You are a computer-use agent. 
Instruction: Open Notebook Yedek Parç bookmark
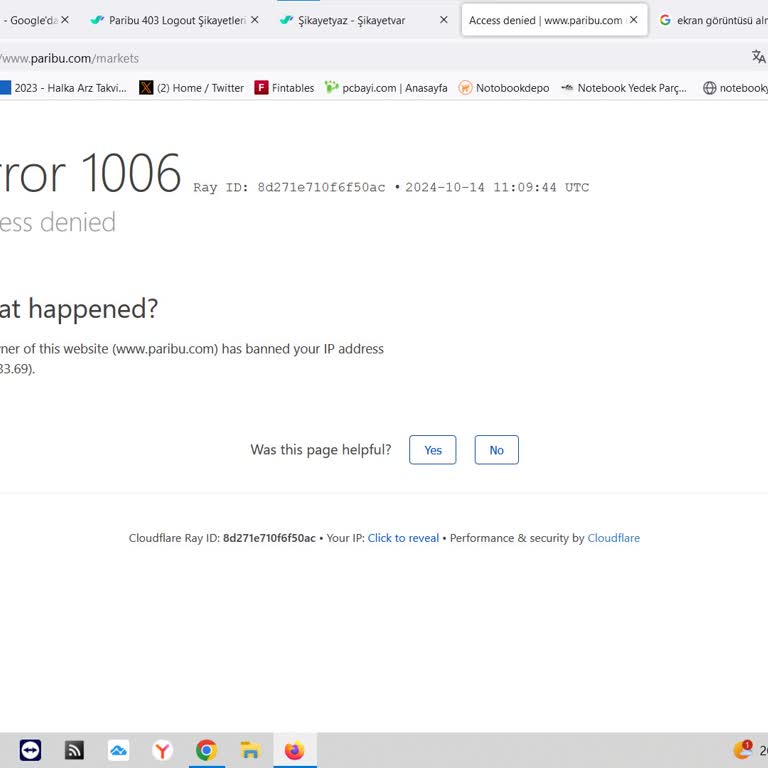pos(624,88)
